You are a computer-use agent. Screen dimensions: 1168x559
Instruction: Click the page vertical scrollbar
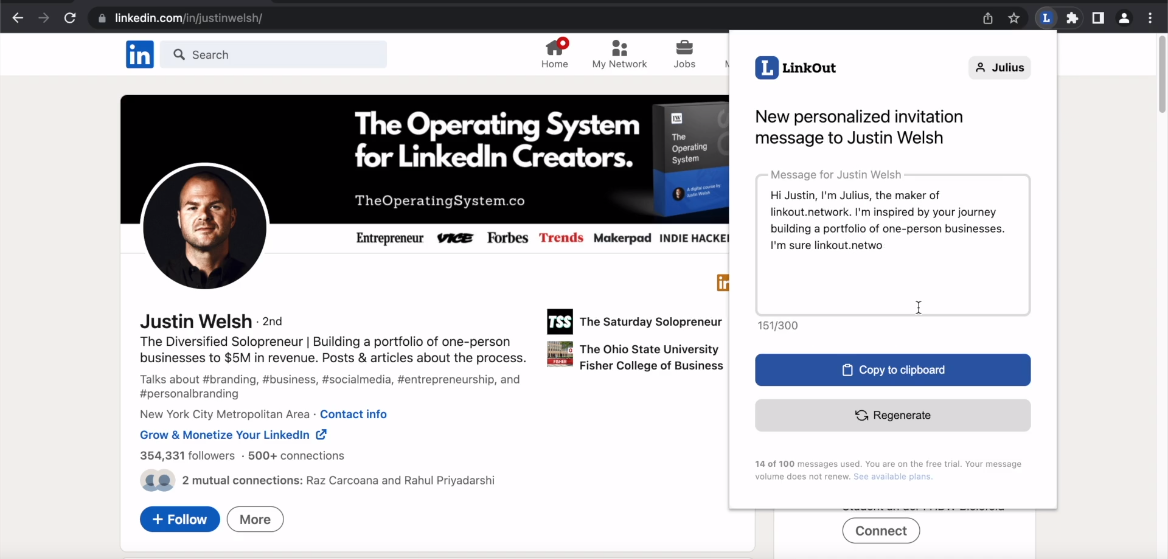[1163, 75]
